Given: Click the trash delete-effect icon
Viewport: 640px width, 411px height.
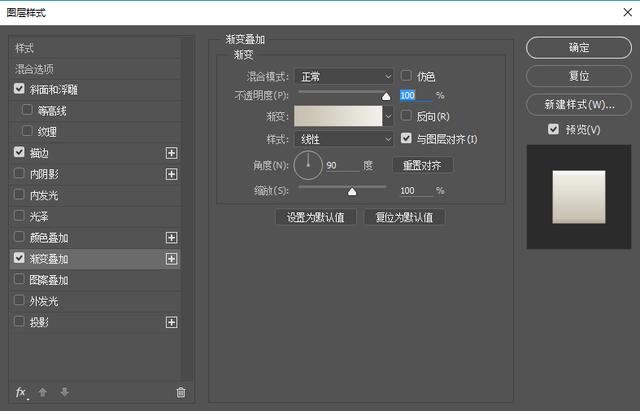Looking at the screenshot, I should pyautogui.click(x=180, y=392).
